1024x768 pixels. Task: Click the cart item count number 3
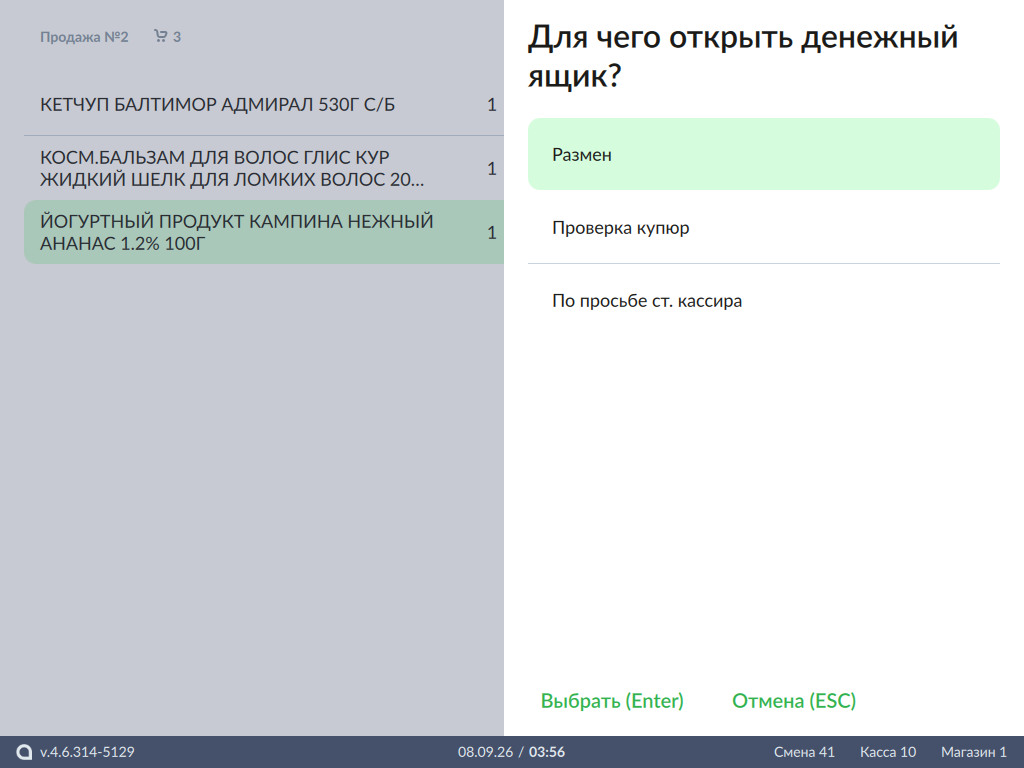[177, 37]
